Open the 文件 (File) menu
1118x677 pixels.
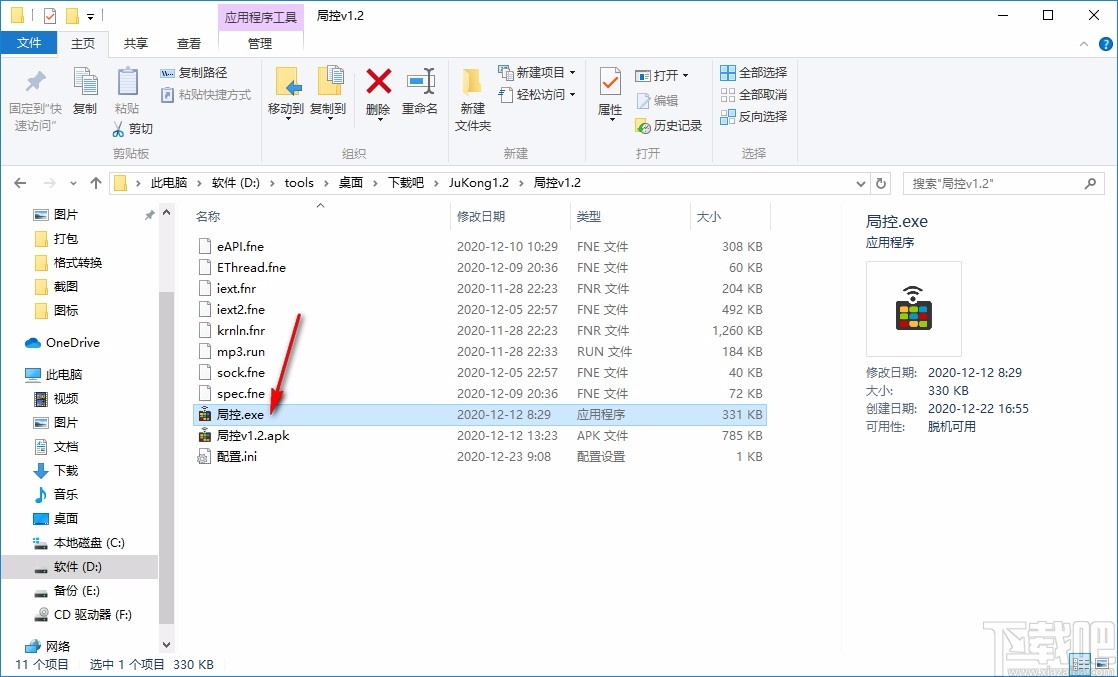(x=30, y=43)
